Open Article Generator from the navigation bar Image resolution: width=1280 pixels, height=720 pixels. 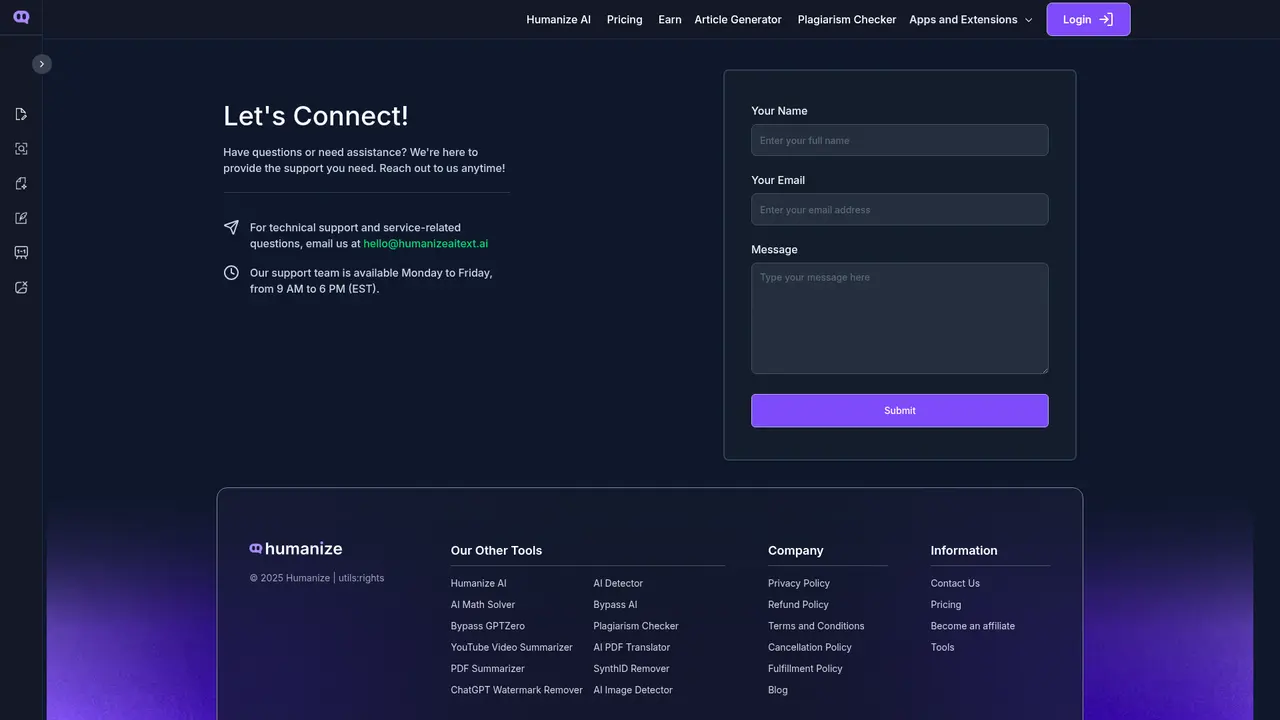(738, 19)
